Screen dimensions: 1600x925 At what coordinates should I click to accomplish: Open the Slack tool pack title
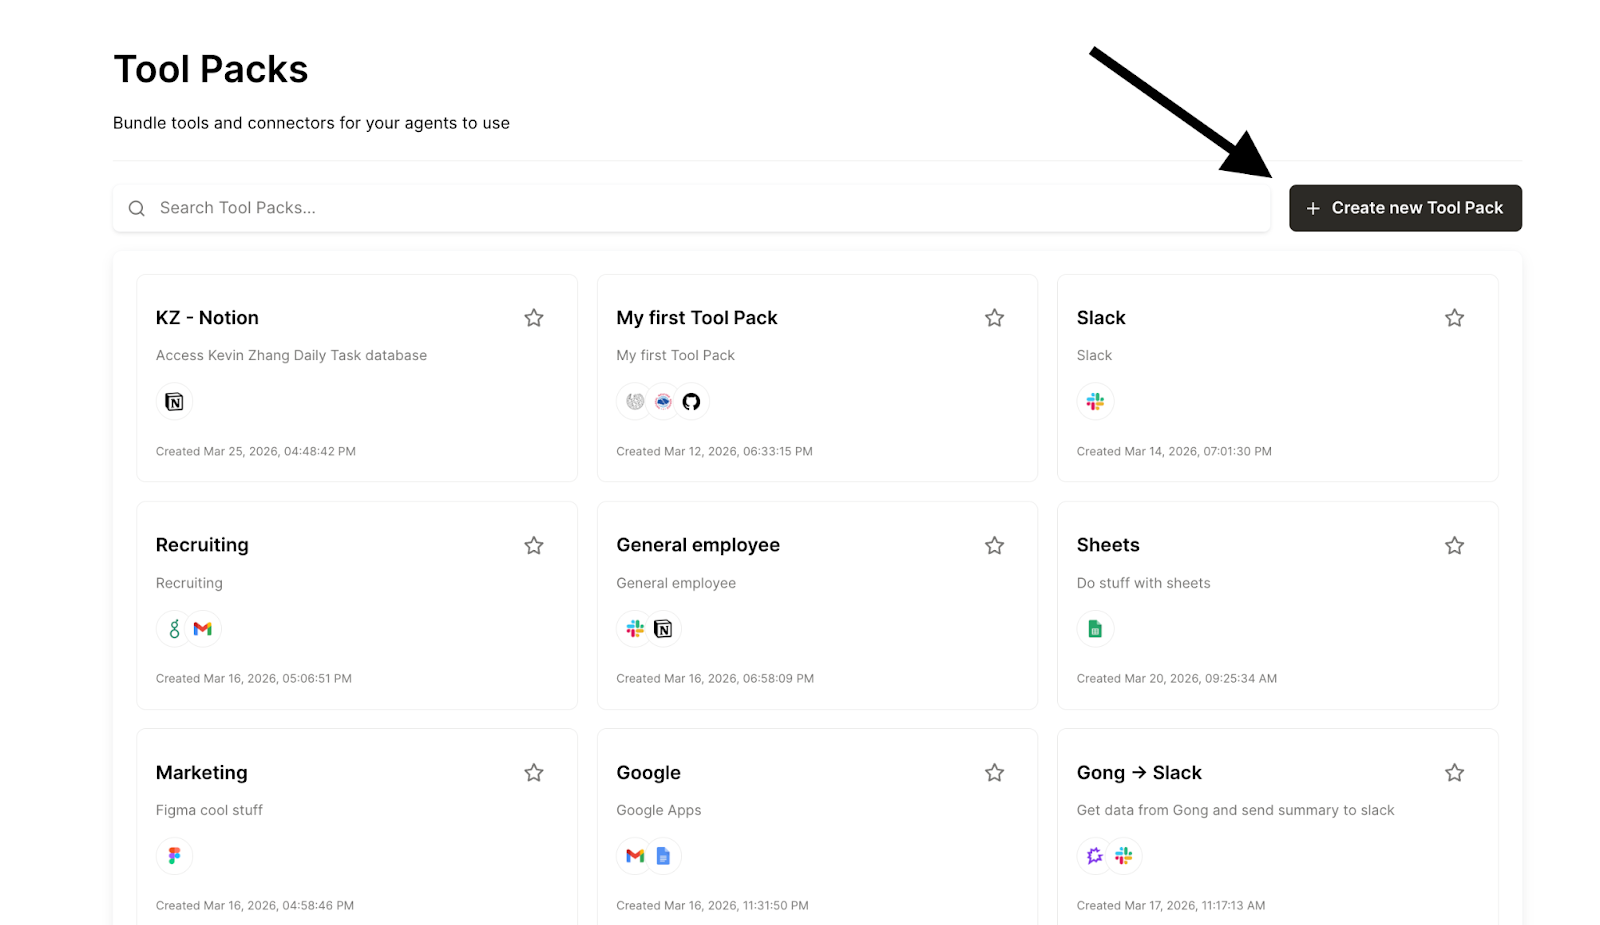click(1101, 318)
